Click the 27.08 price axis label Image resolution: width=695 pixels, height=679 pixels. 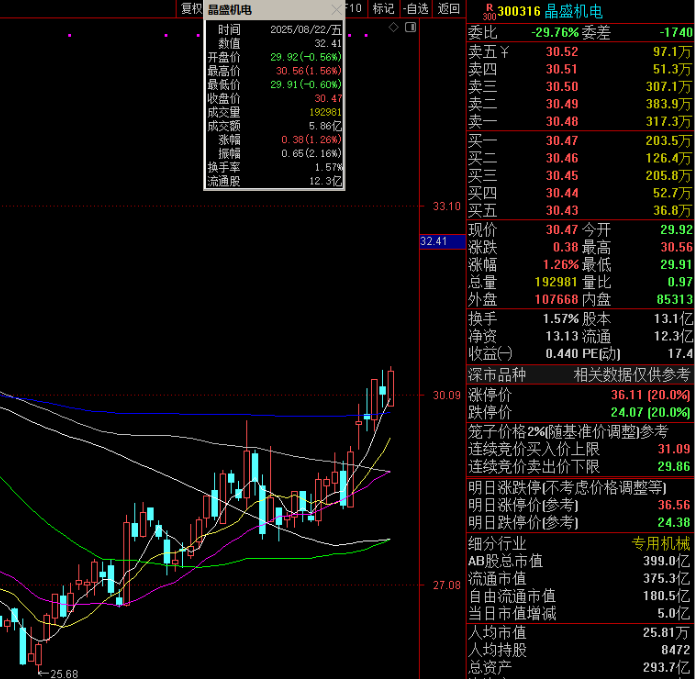pyautogui.click(x=446, y=585)
